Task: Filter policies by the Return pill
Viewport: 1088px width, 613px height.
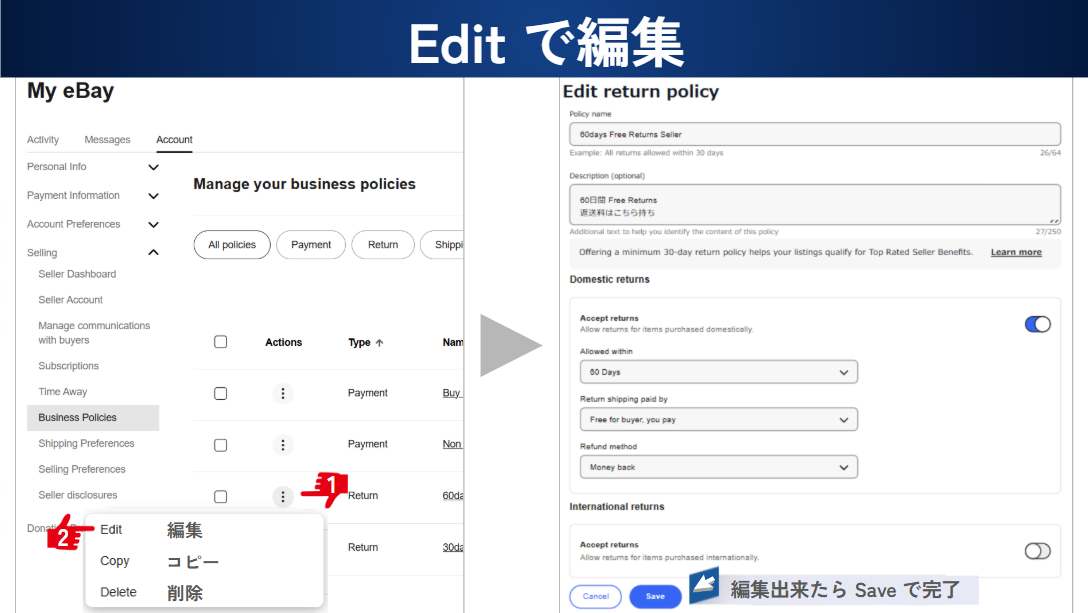Action: pyautogui.click(x=383, y=245)
